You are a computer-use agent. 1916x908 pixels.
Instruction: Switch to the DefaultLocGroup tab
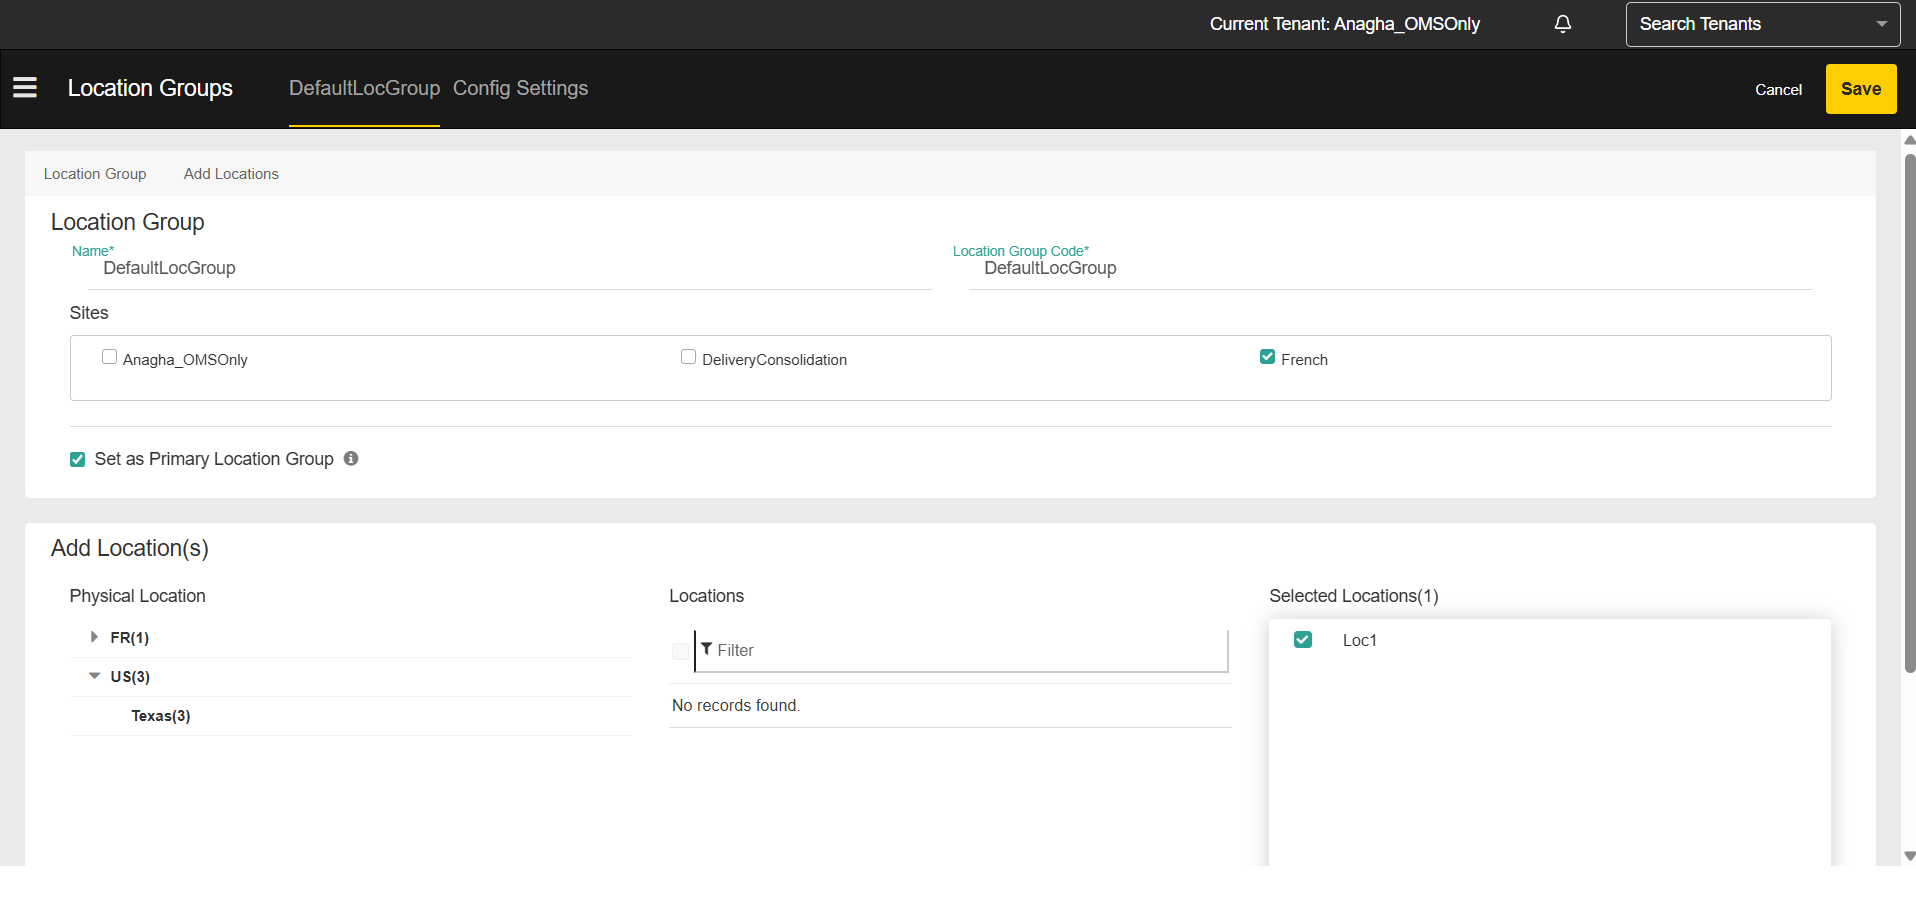point(364,88)
